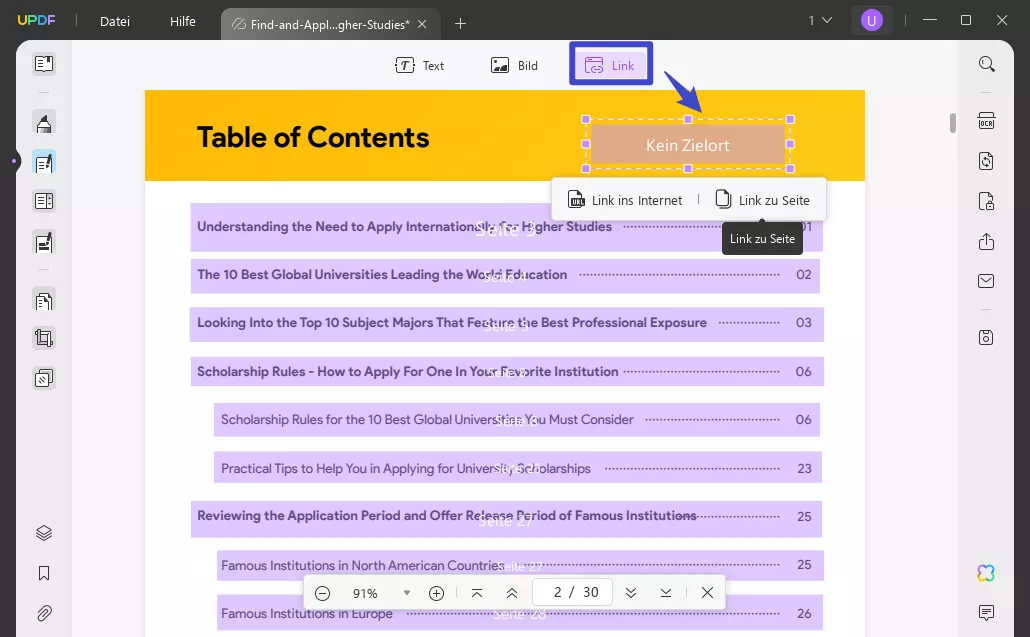Screen dimensions: 1030x637
Task: Select the Bild image tool
Action: (x=514, y=66)
